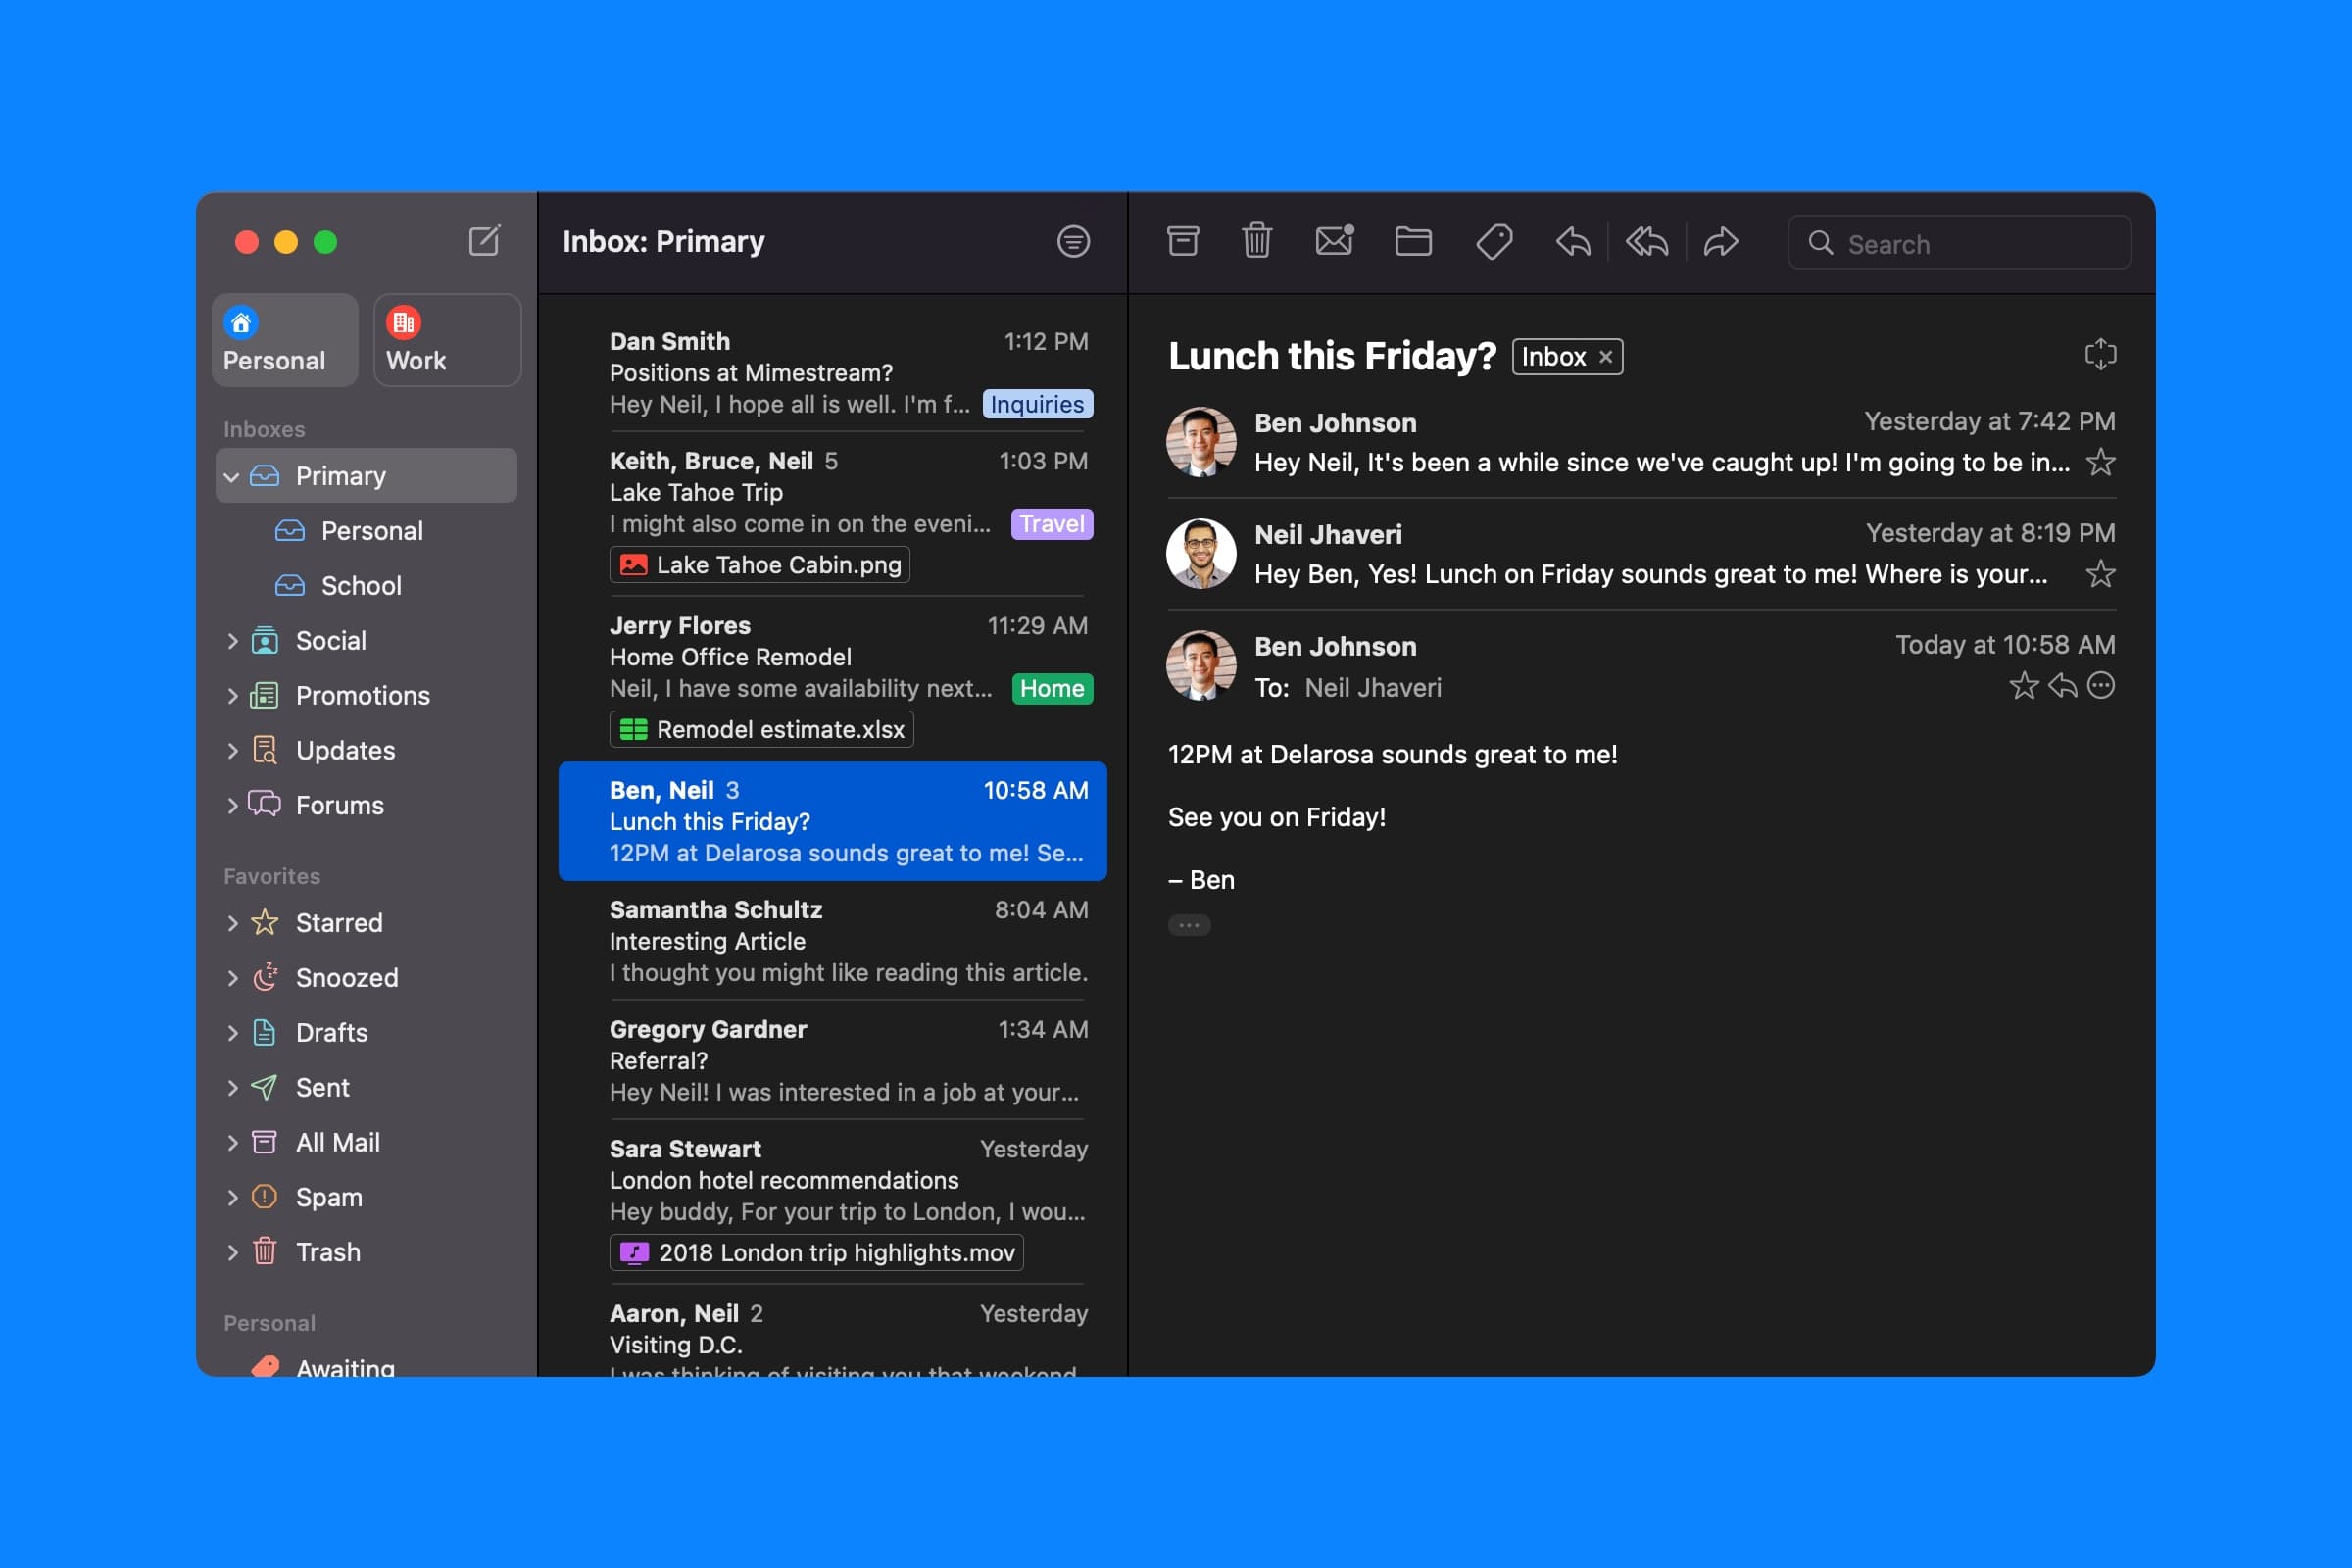
Task: Star Neil Jhaveri's 8:19 PM message
Action: coord(2101,574)
